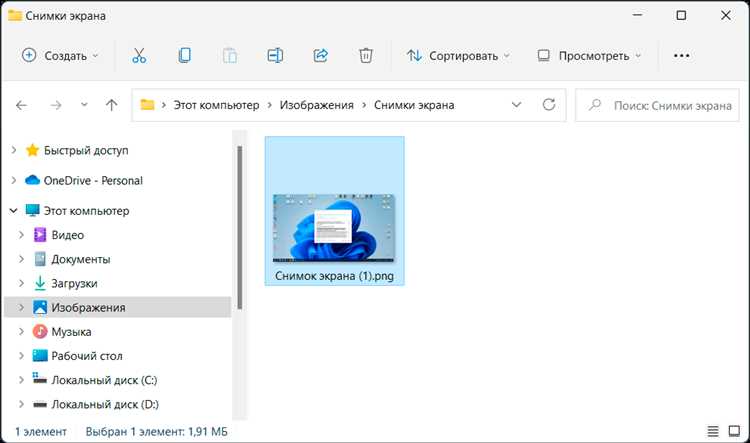Open Документы in the sidebar
The image size is (750, 443).
click(x=81, y=259)
